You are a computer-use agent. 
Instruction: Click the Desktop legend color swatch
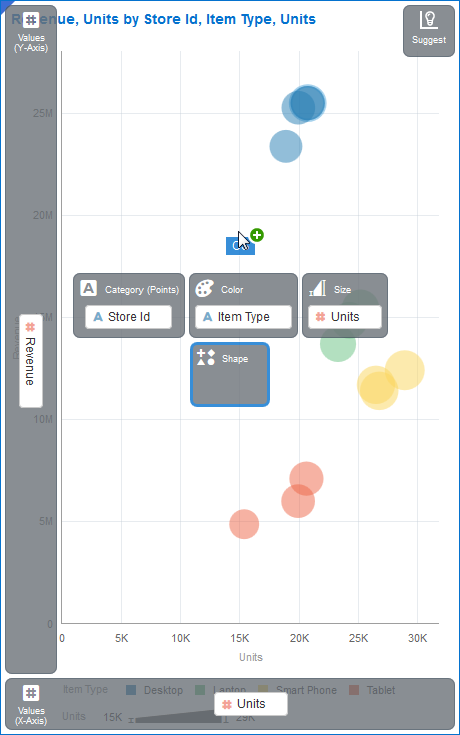pos(131,690)
